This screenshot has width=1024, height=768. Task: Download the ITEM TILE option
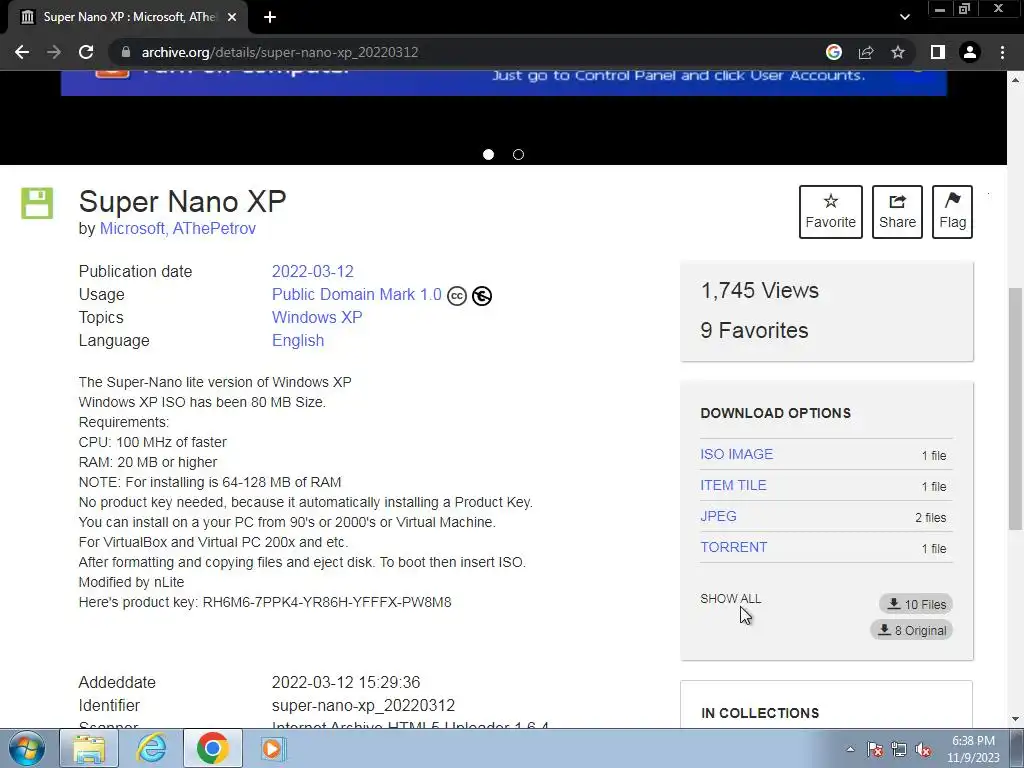coord(733,486)
